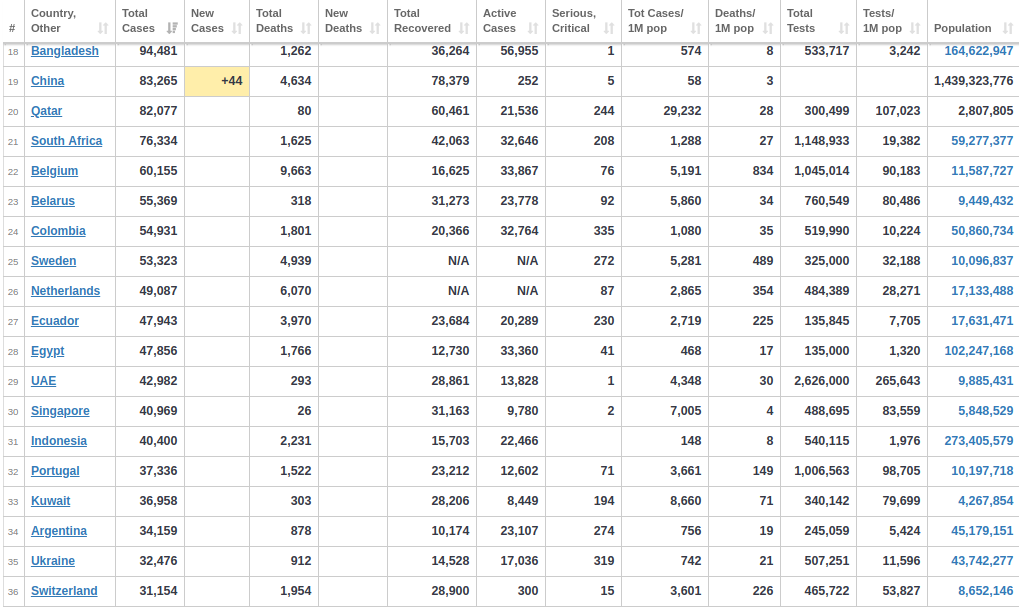The width and height of the screenshot is (1019, 607).
Task: Sort by New Cases arrows icon
Action: [237, 29]
